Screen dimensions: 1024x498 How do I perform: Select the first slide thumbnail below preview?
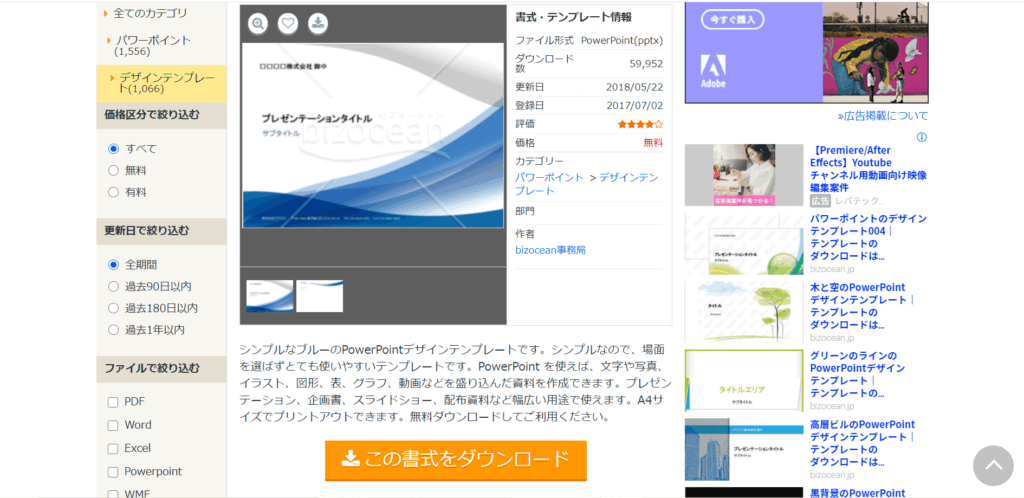point(270,296)
